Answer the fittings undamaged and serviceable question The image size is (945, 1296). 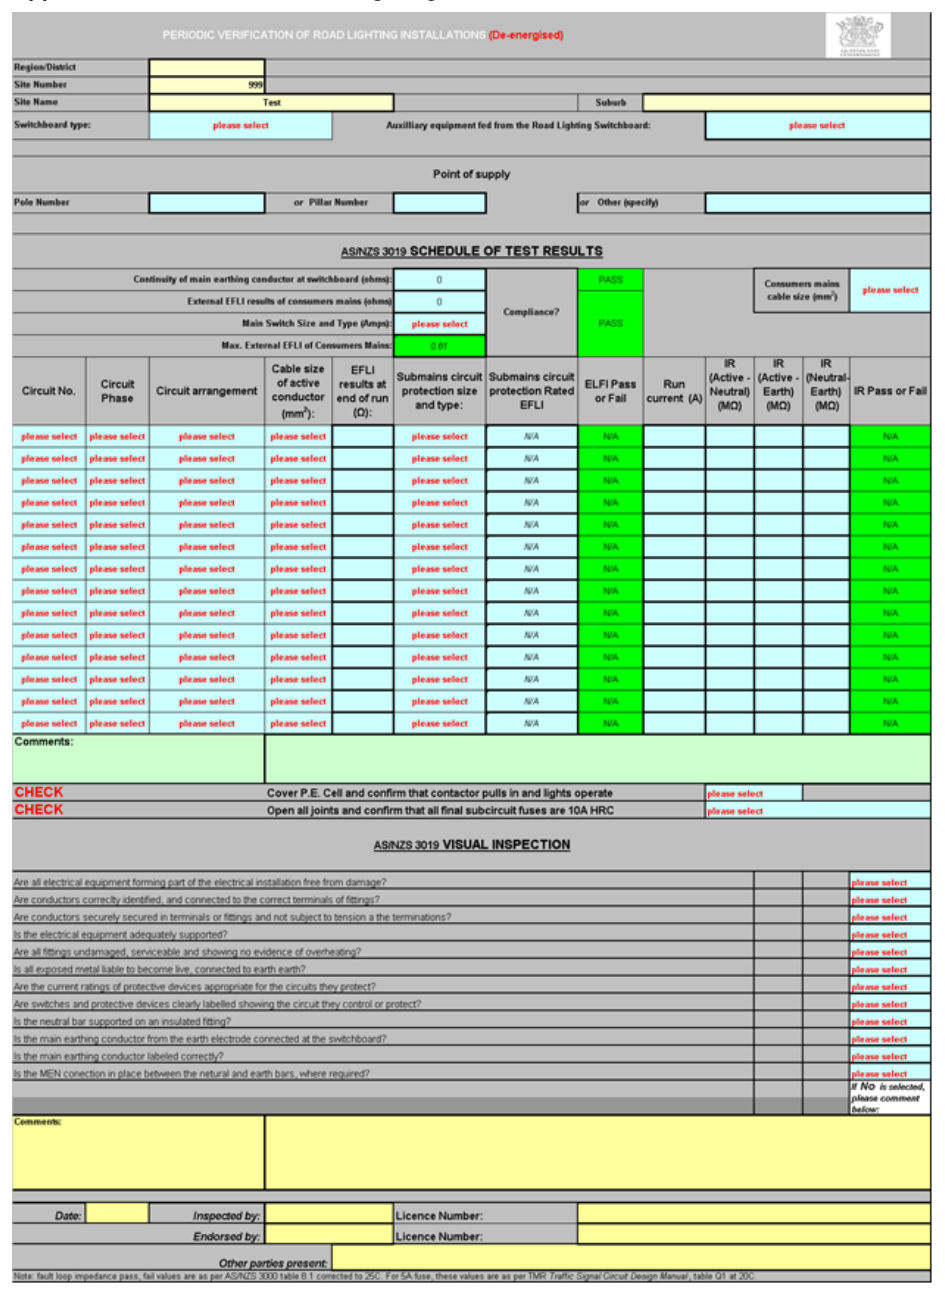890,952
